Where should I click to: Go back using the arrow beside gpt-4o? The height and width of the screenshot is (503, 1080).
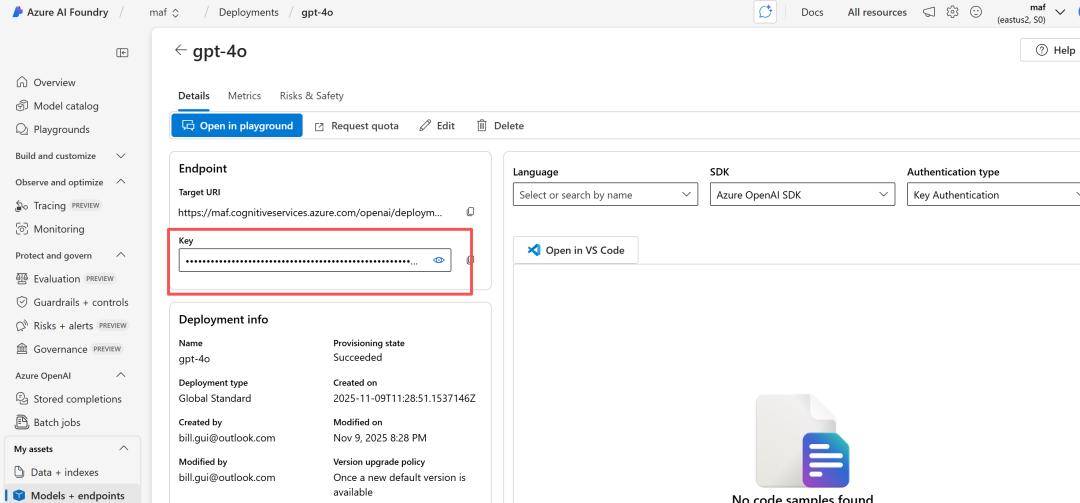tap(180, 50)
